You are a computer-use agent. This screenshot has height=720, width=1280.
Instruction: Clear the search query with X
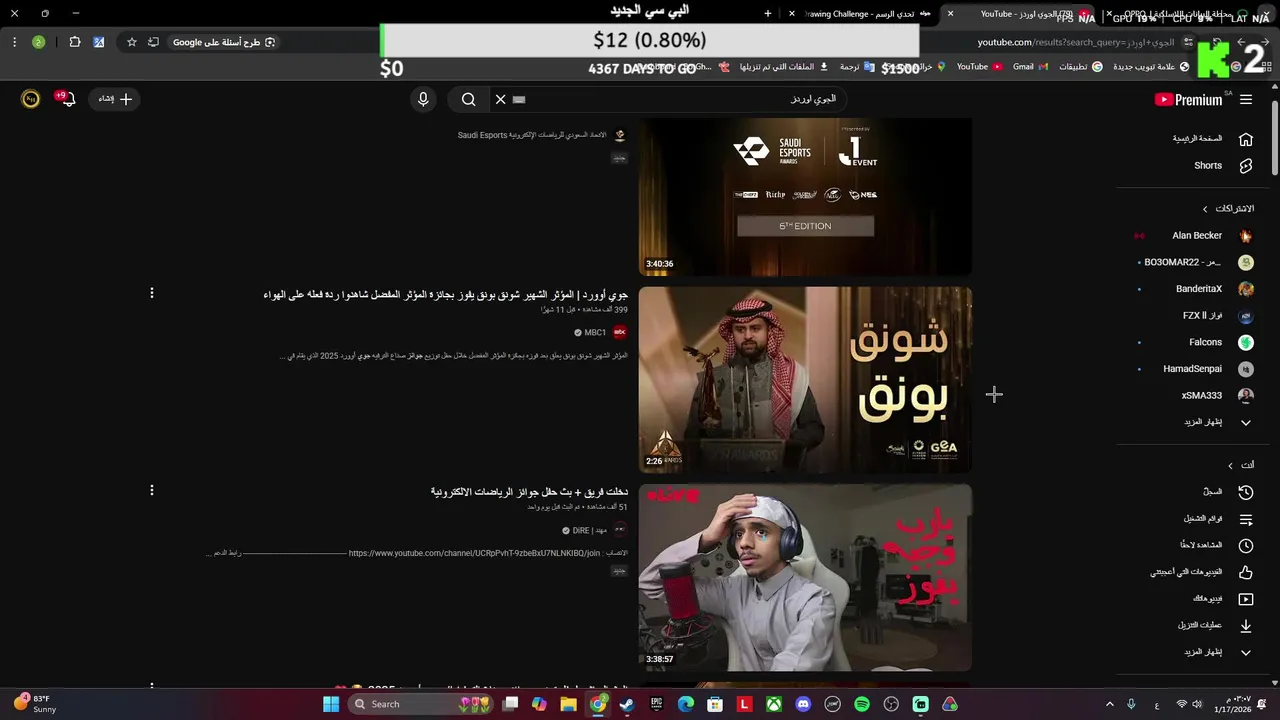pyautogui.click(x=500, y=99)
